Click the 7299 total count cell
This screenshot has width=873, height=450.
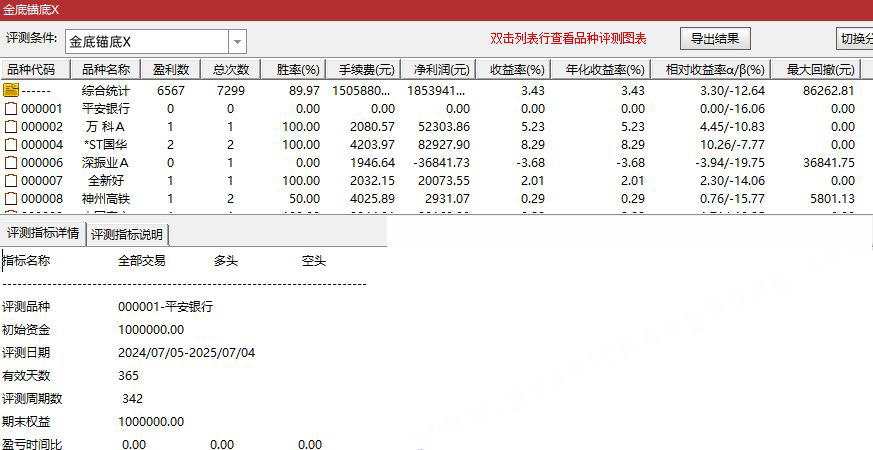click(231, 90)
